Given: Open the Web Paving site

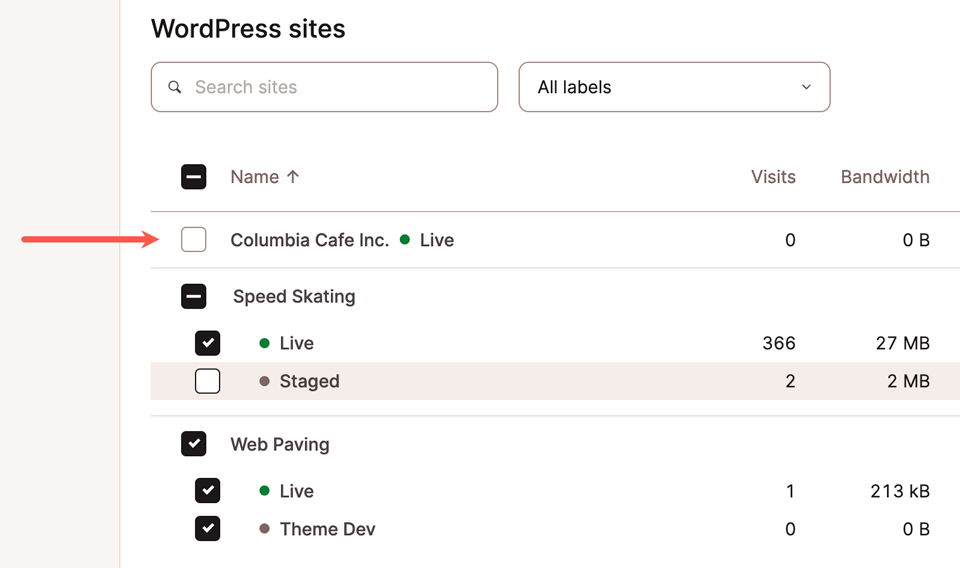Looking at the screenshot, I should pyautogui.click(x=280, y=444).
